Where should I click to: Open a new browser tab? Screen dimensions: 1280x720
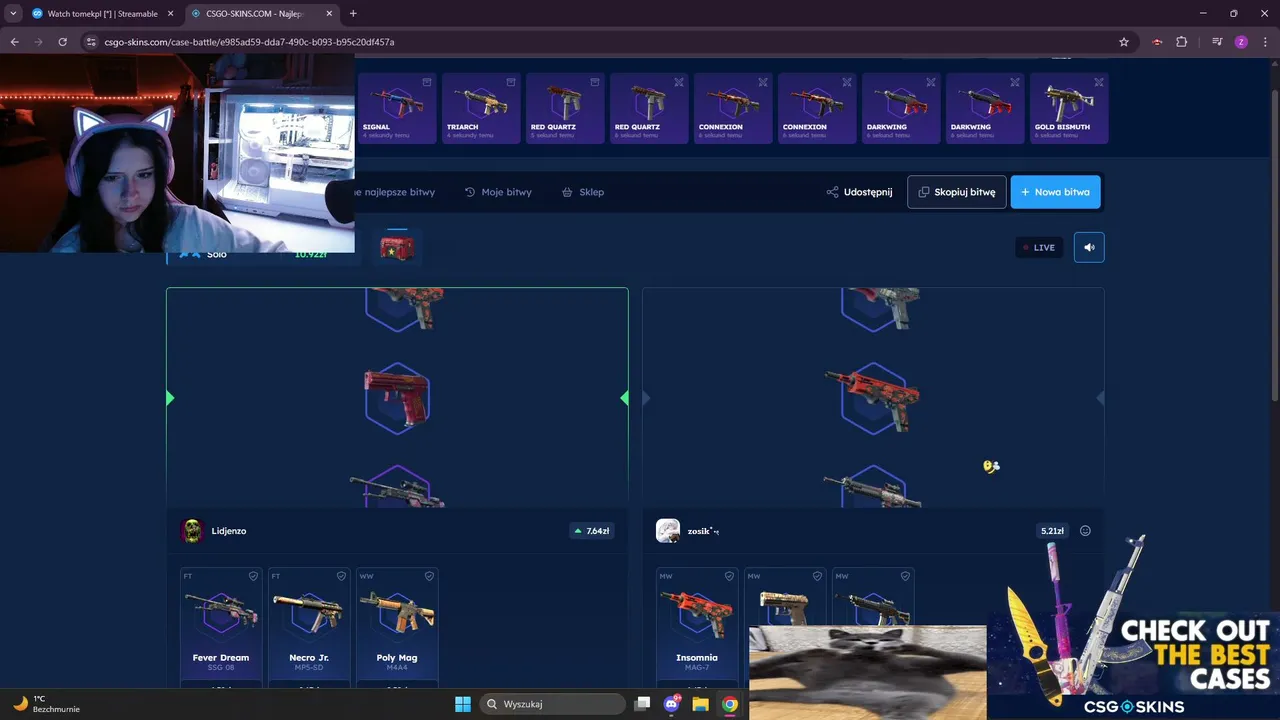pos(353,14)
